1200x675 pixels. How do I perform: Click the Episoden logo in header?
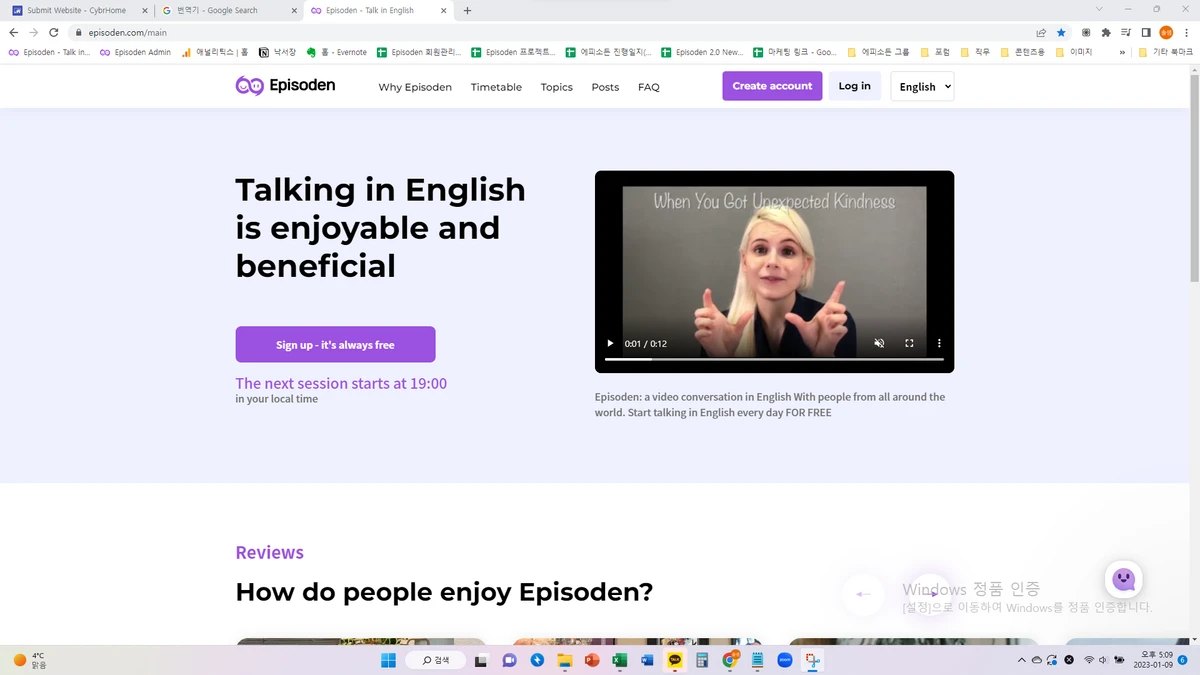(285, 86)
